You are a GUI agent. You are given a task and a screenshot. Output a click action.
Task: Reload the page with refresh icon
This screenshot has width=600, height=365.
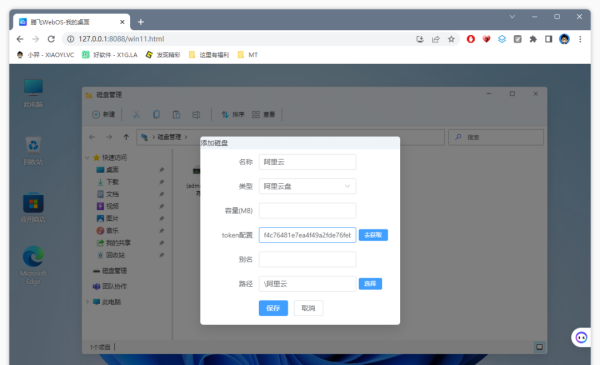click(51, 39)
